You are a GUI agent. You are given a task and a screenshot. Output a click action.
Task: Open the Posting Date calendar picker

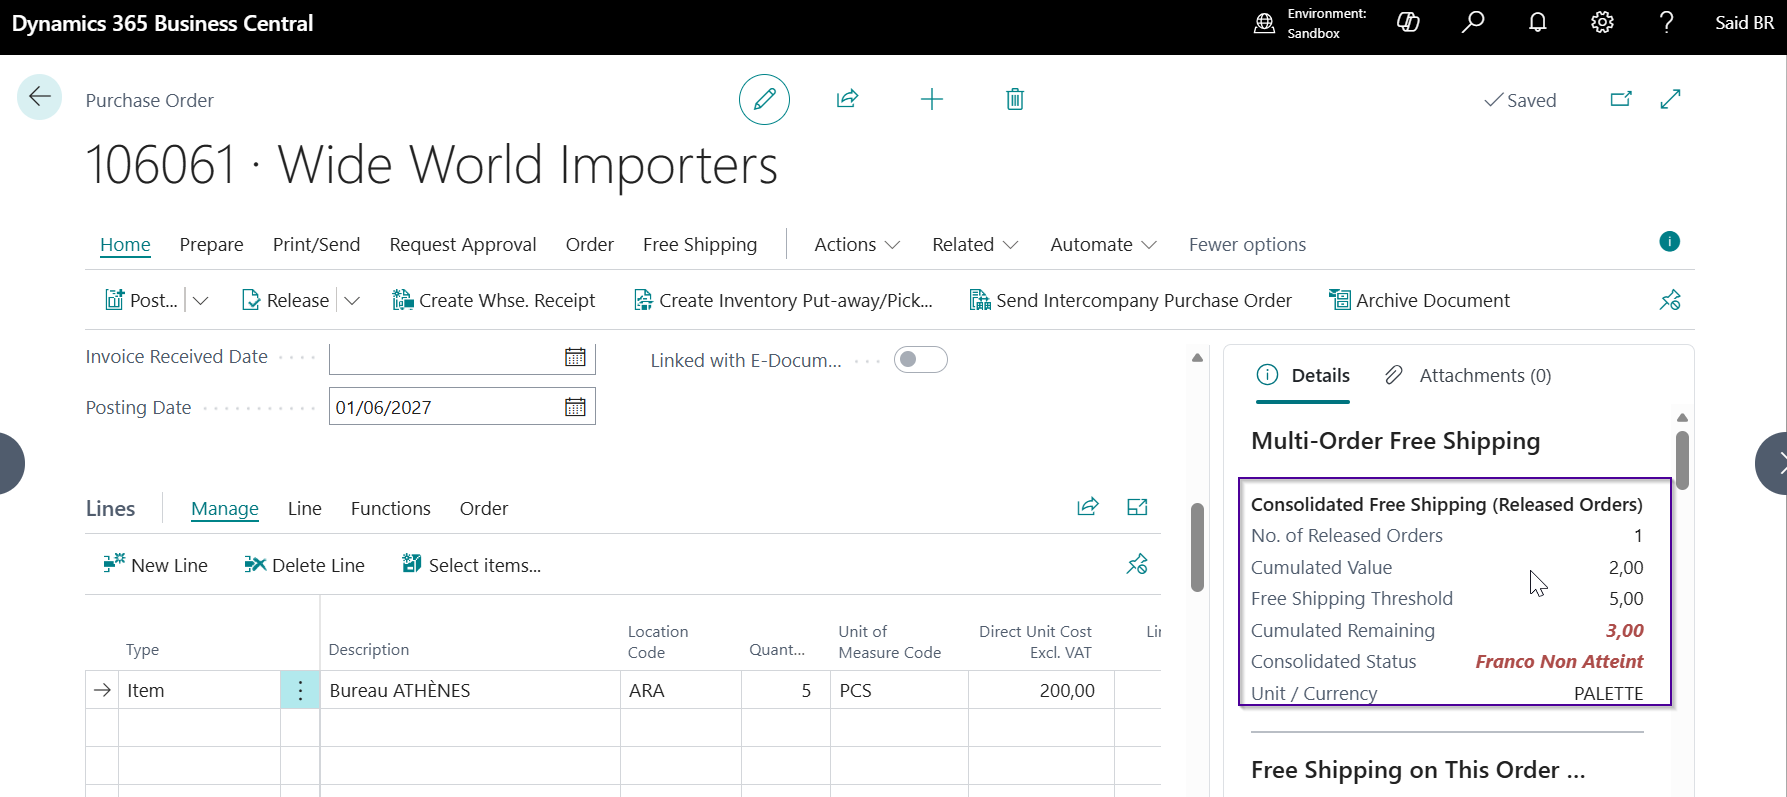(575, 407)
